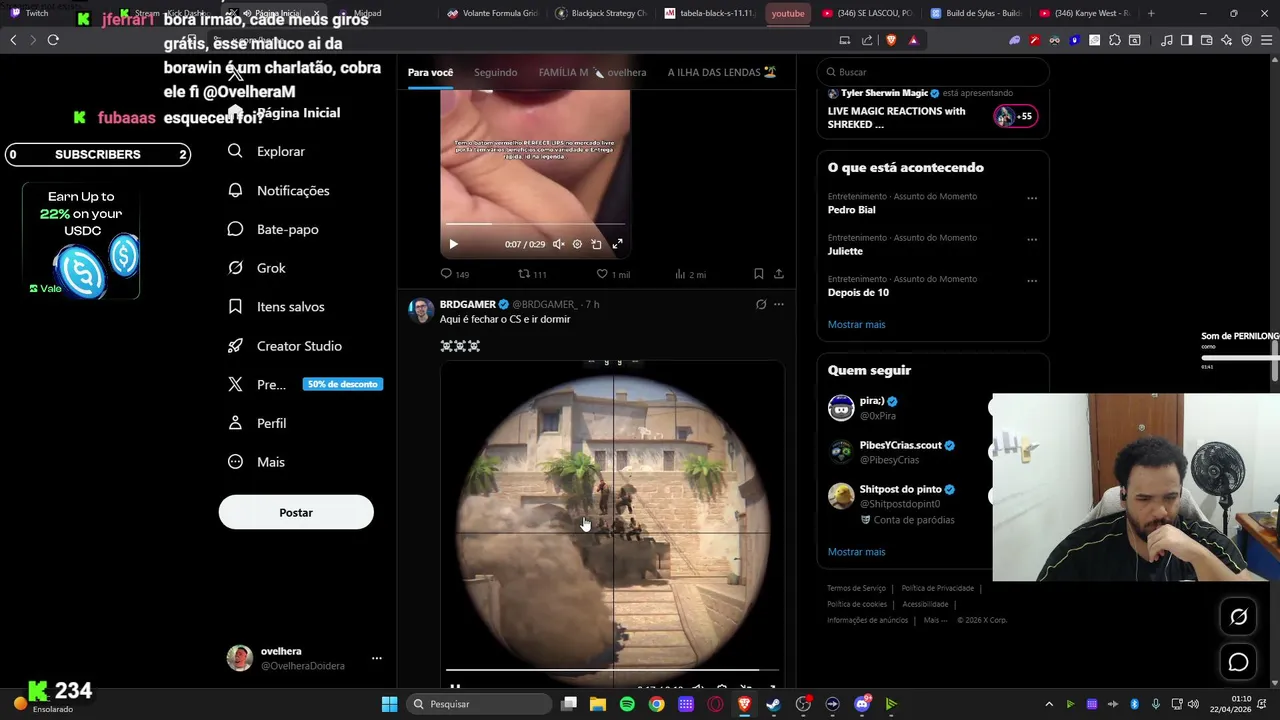This screenshot has width=1280, height=720.
Task: Seek the CS video's progress bar
Action: 612,670
